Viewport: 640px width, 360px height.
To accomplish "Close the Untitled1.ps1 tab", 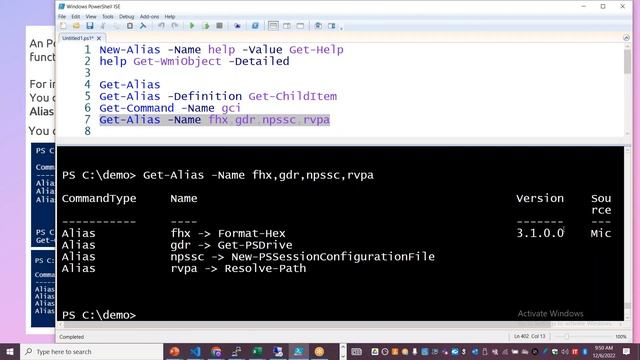I will tap(99, 38).
